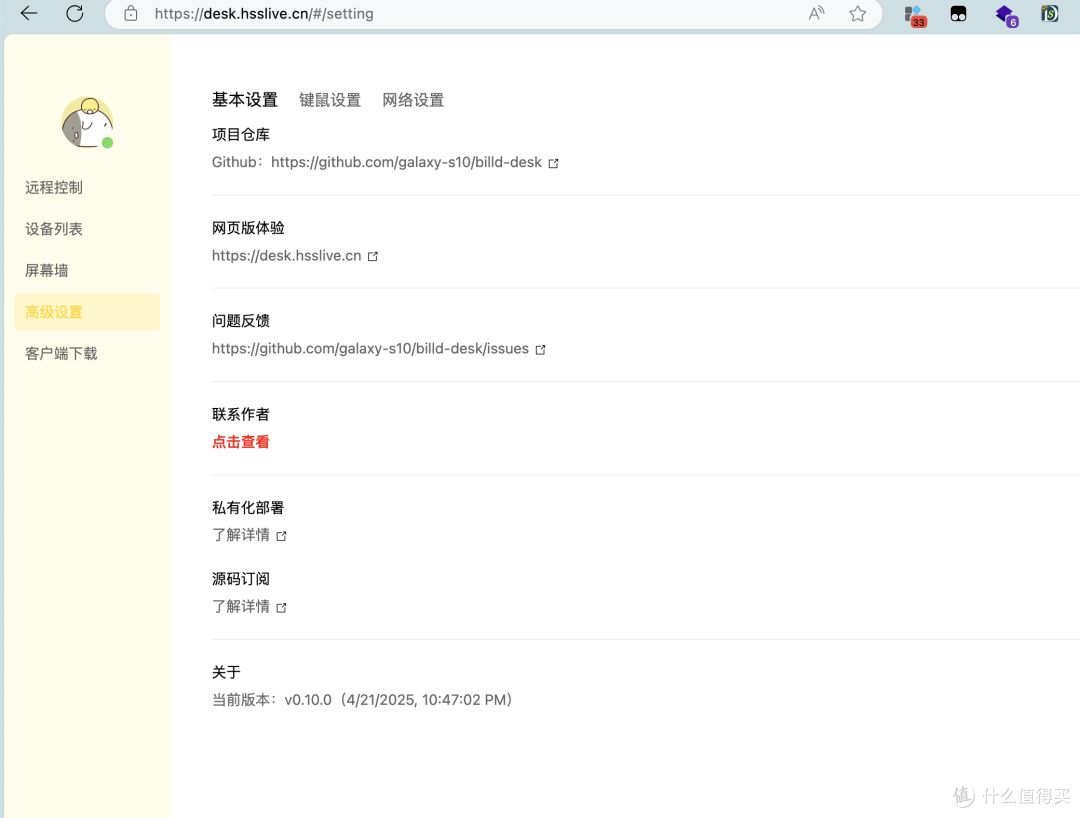Click external link icon beside desk.hsslive.cn
The image size is (1080, 818).
tap(373, 256)
